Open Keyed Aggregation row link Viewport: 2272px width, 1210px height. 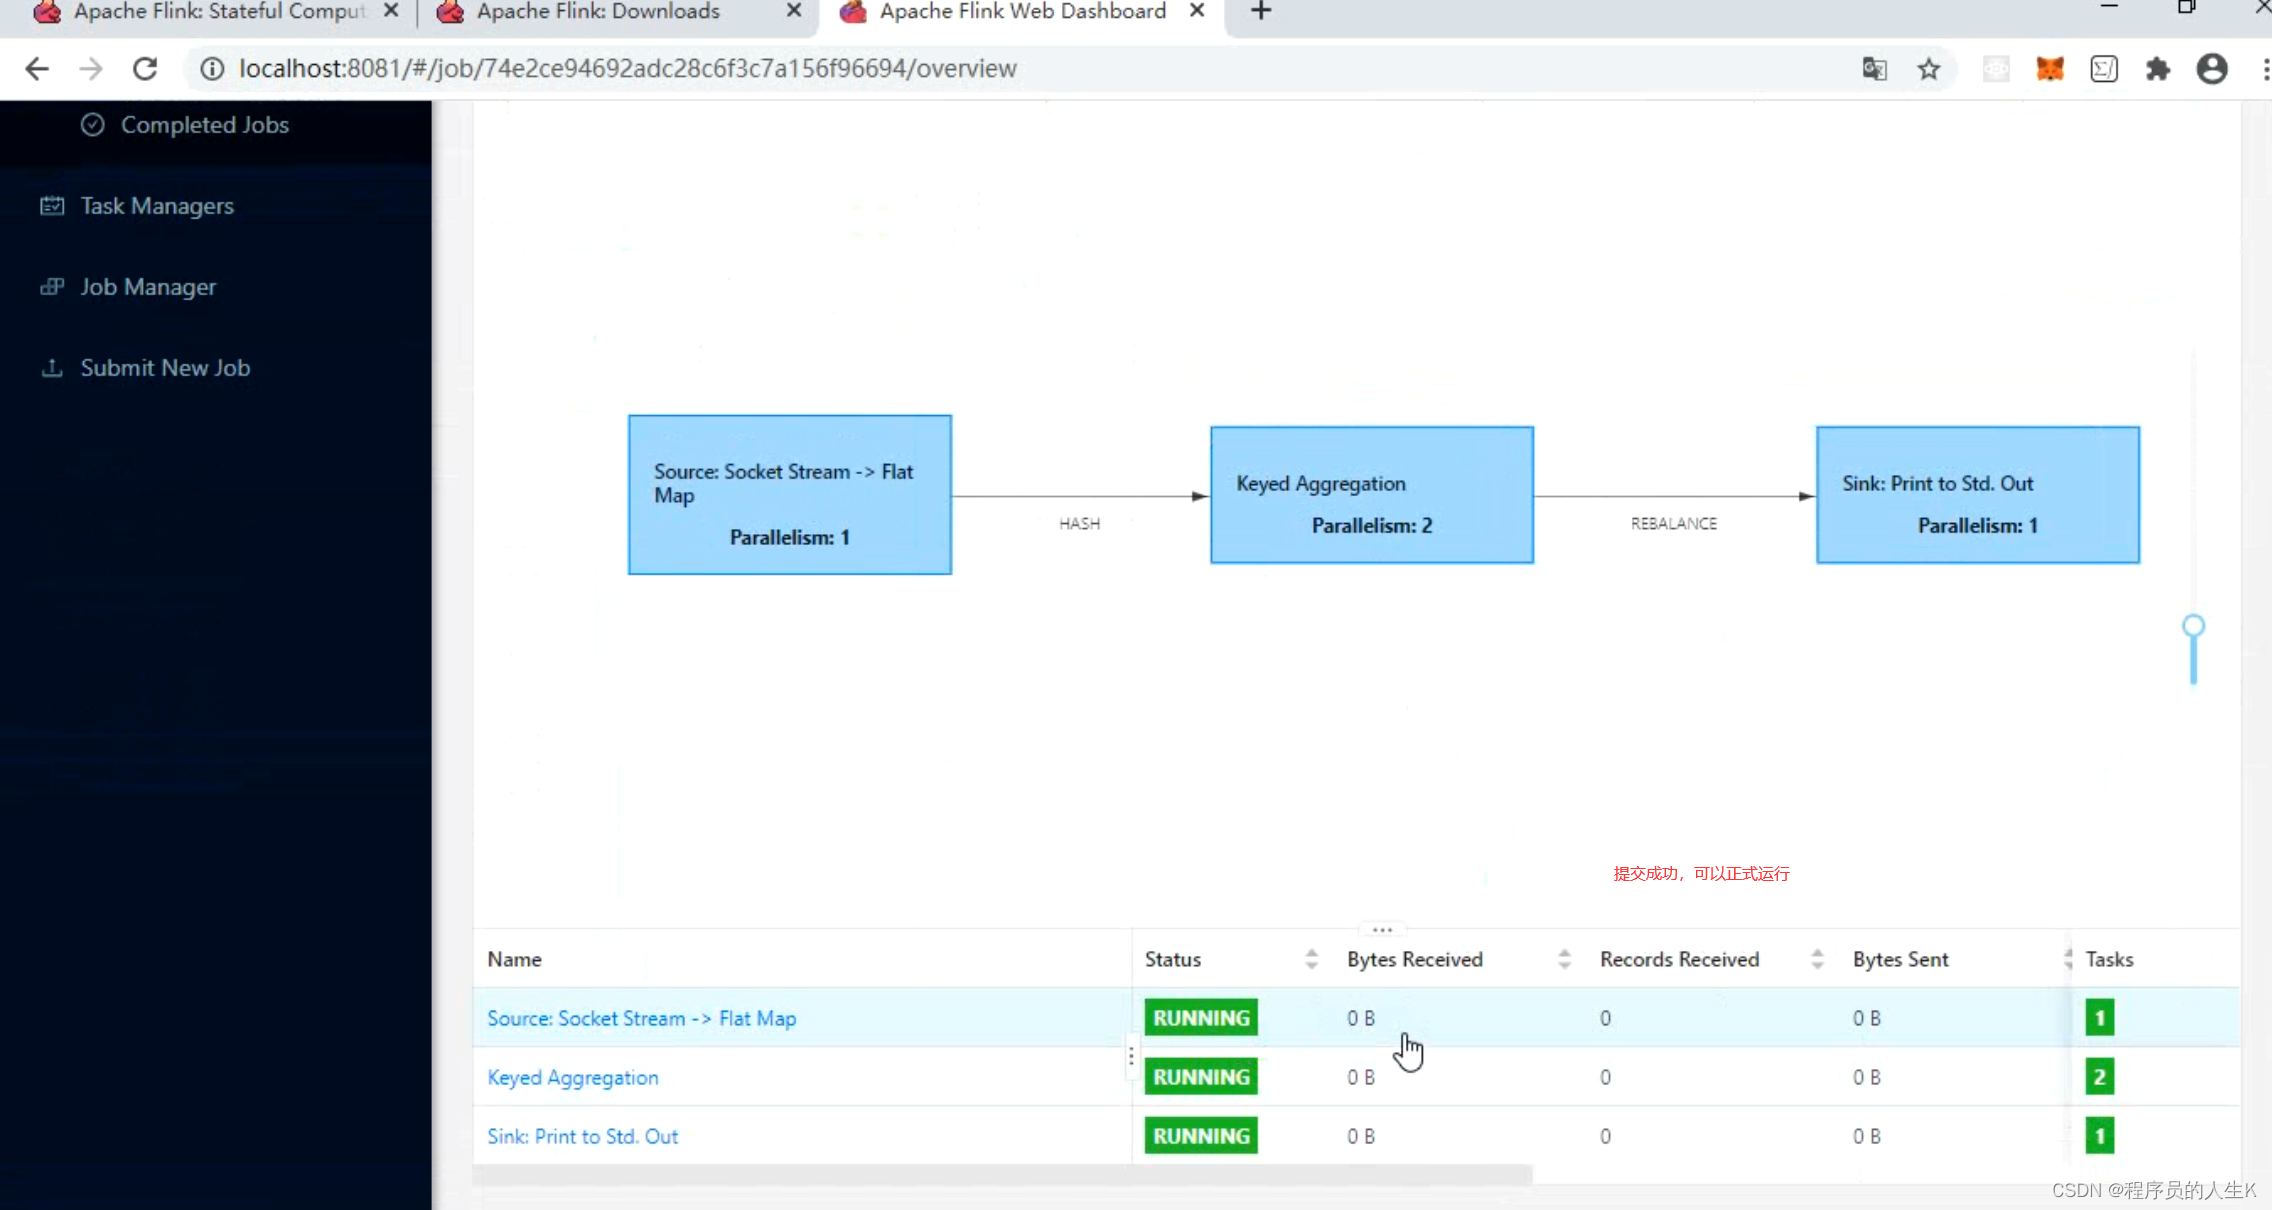[573, 1078]
